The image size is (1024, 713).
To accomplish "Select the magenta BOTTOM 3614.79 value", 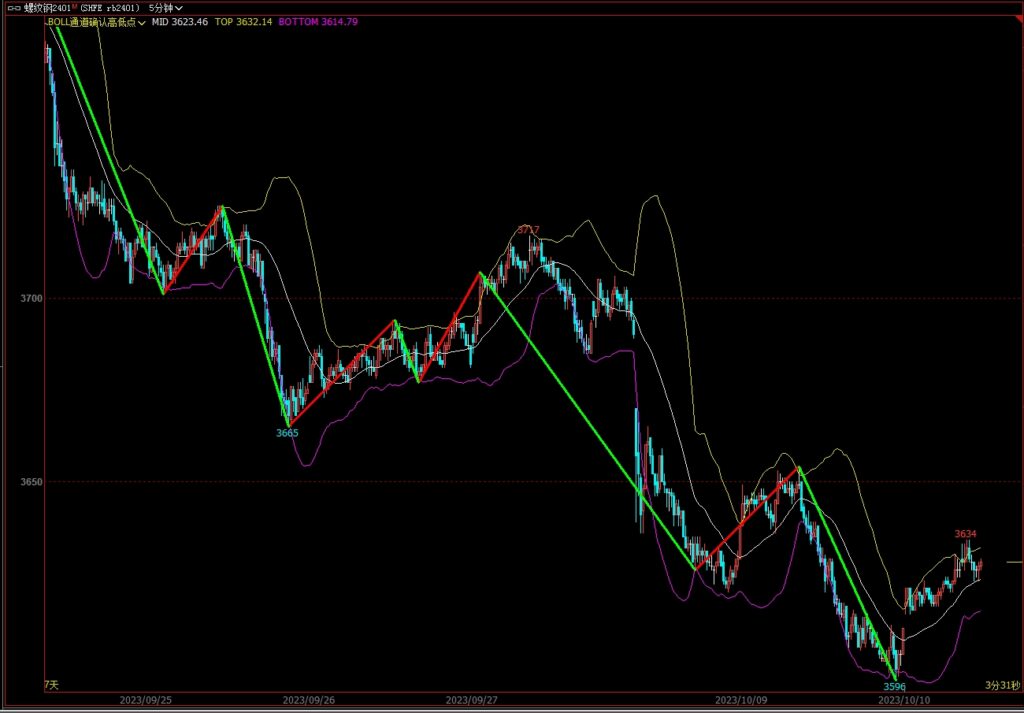I will point(314,21).
